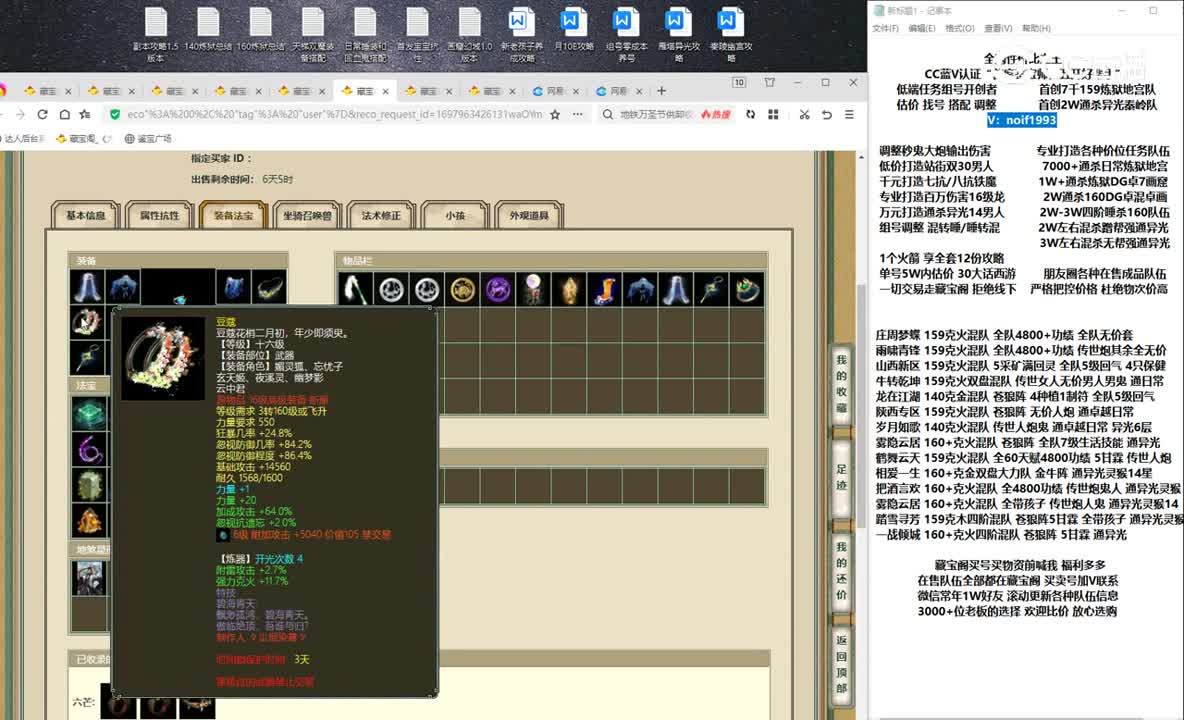1184x720 pixels.
Task: Click the browser URL address field
Action: point(334,114)
